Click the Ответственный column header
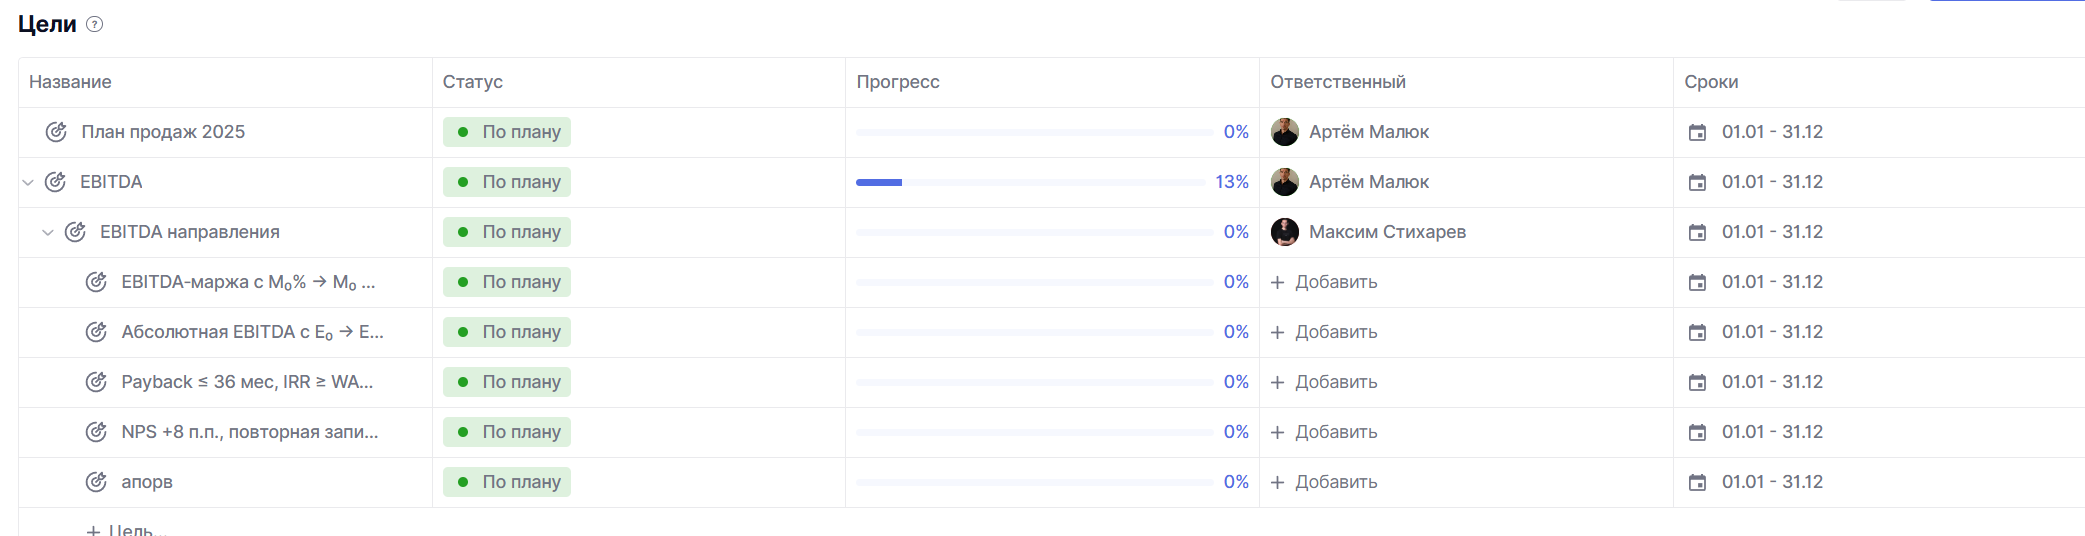This screenshot has height=536, width=2085. (1338, 82)
